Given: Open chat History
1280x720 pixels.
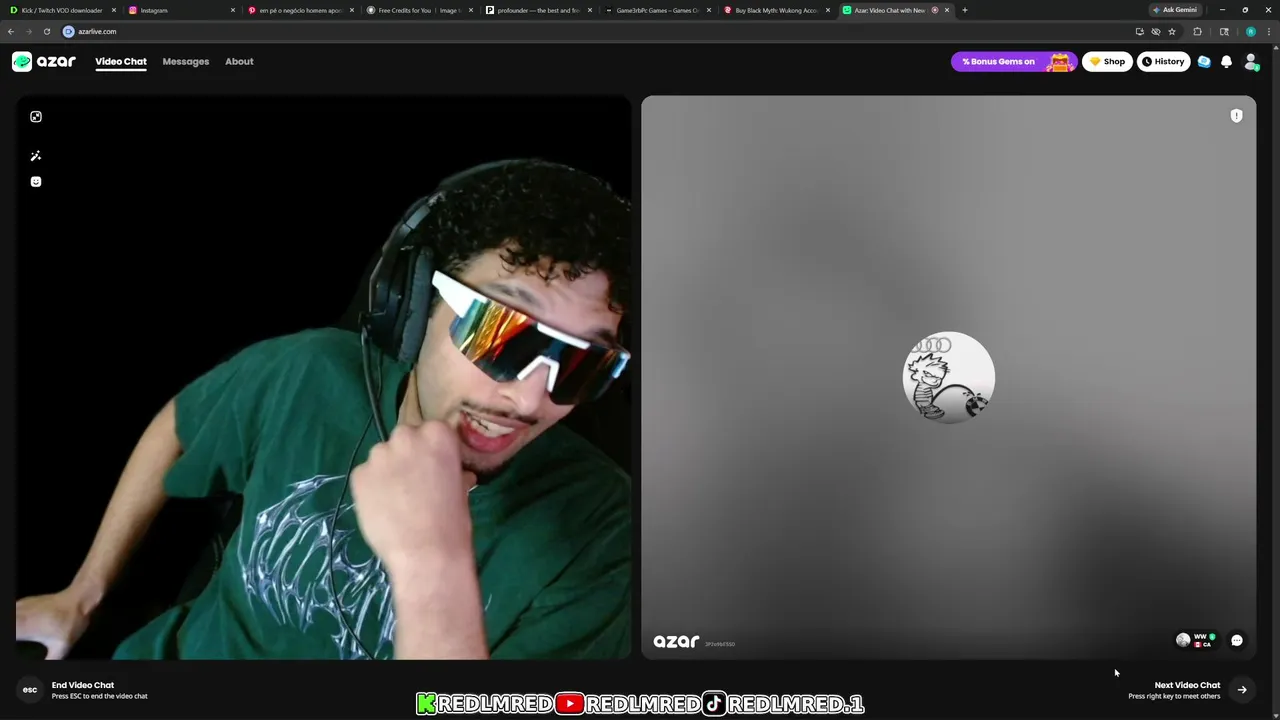Looking at the screenshot, I should [x=1163, y=62].
